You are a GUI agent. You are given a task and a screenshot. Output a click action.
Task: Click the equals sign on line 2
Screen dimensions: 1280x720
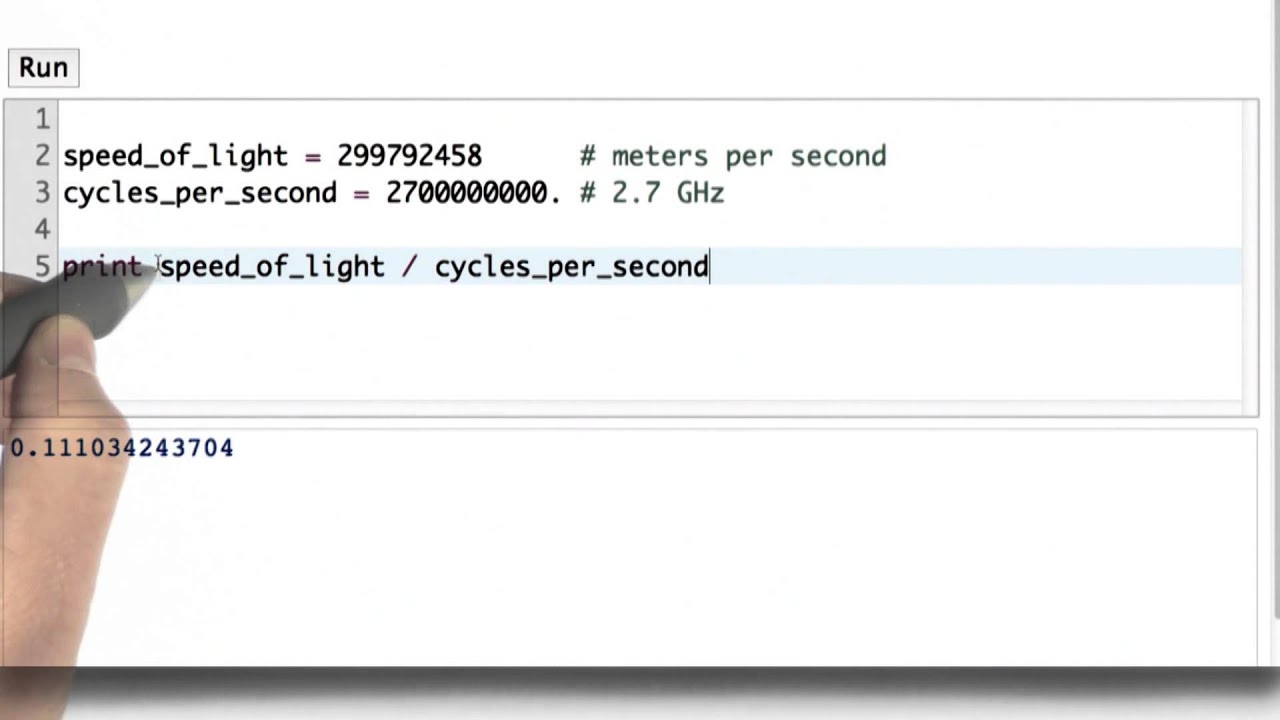point(312,157)
